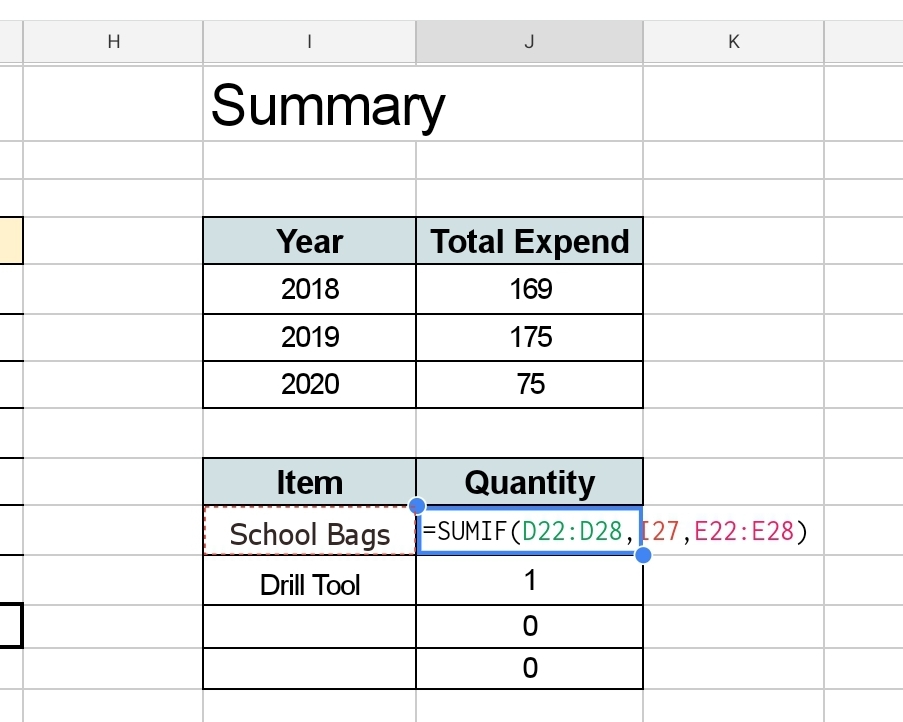This screenshot has width=903, height=722.
Task: Select the Drill Tool cell
Action: [309, 584]
